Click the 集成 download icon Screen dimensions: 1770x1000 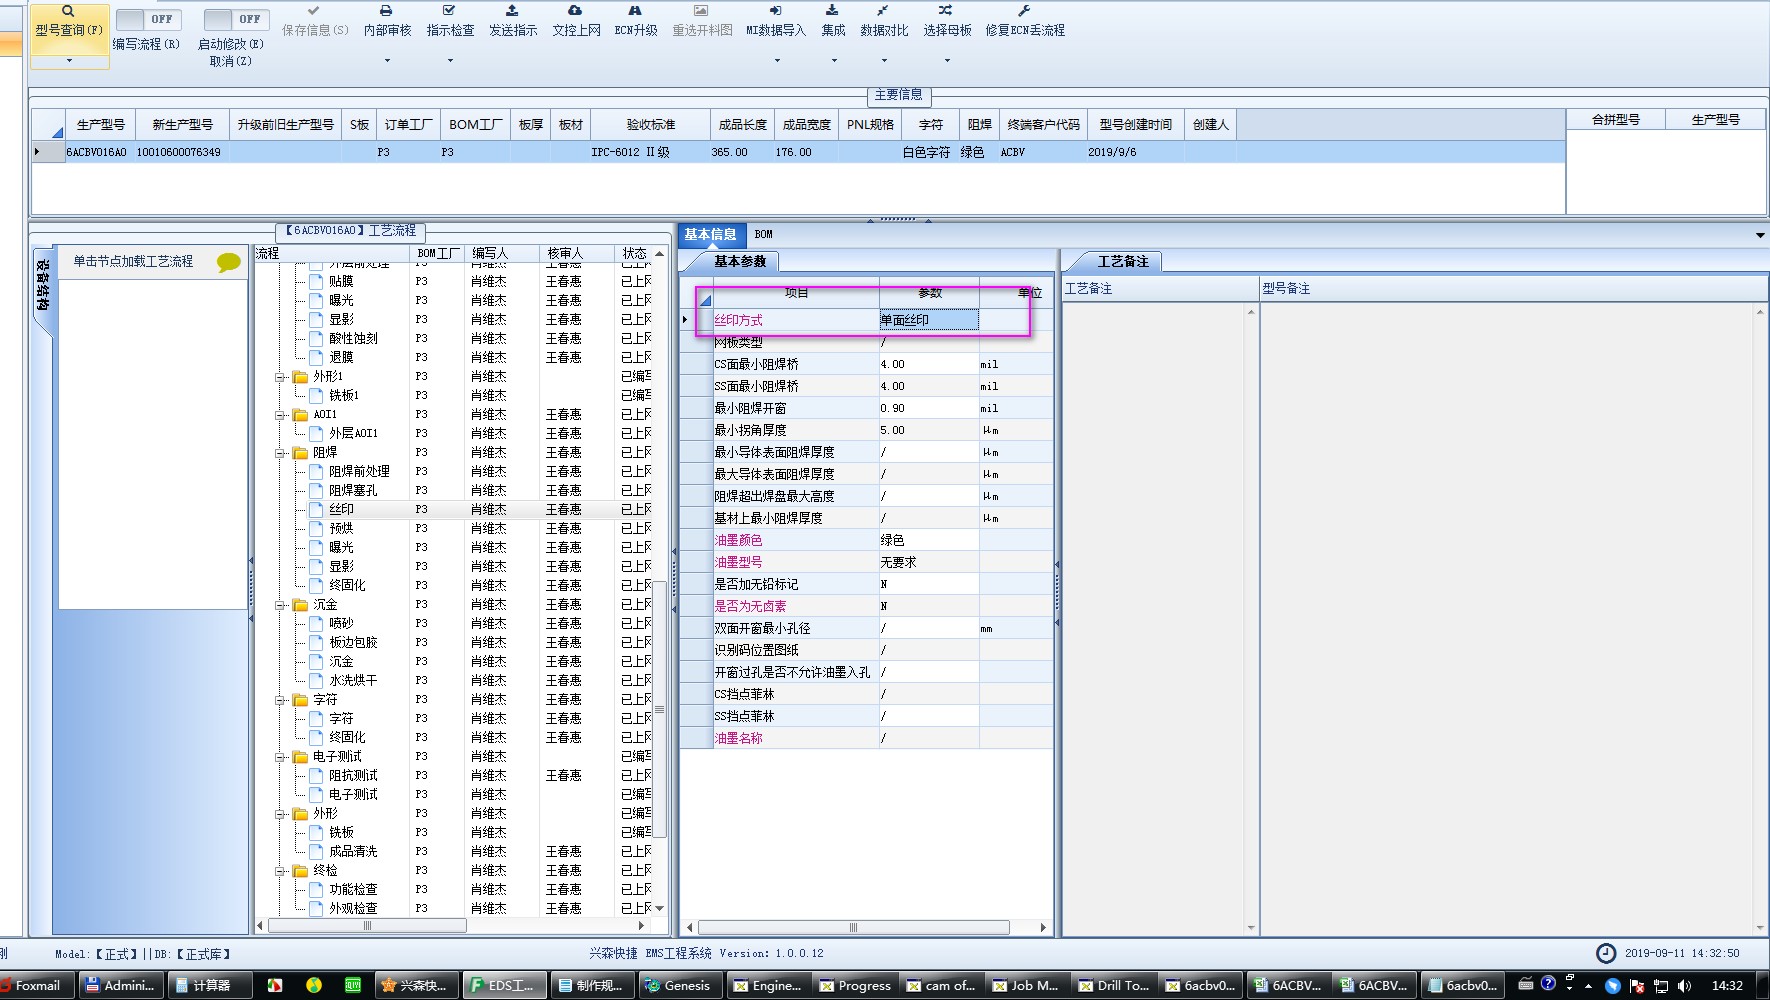(833, 10)
